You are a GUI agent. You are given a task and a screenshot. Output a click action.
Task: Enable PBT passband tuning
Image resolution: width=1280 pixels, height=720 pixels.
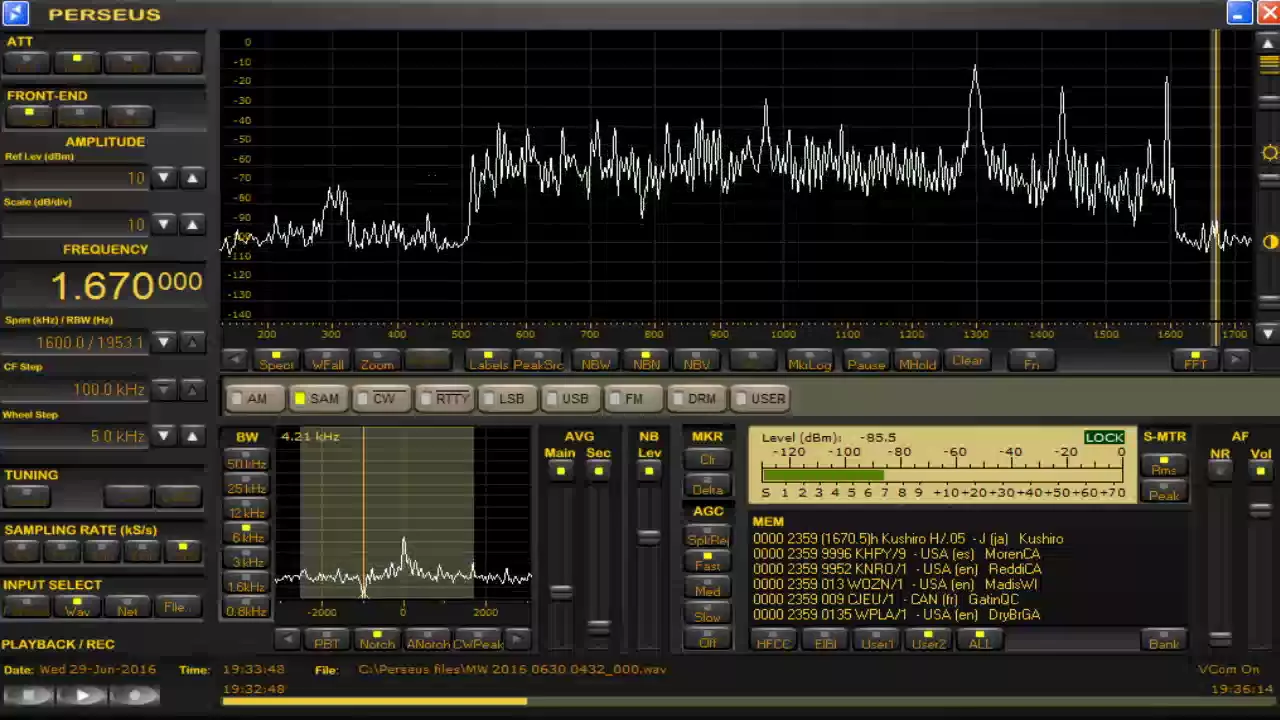coord(327,641)
